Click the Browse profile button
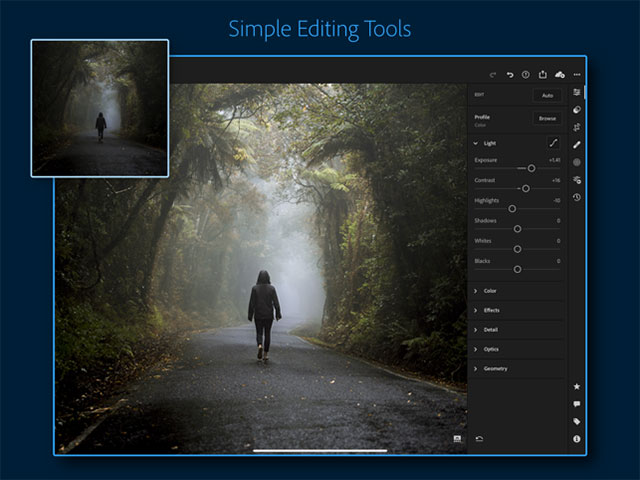Image resolution: width=640 pixels, height=480 pixels. (x=547, y=118)
